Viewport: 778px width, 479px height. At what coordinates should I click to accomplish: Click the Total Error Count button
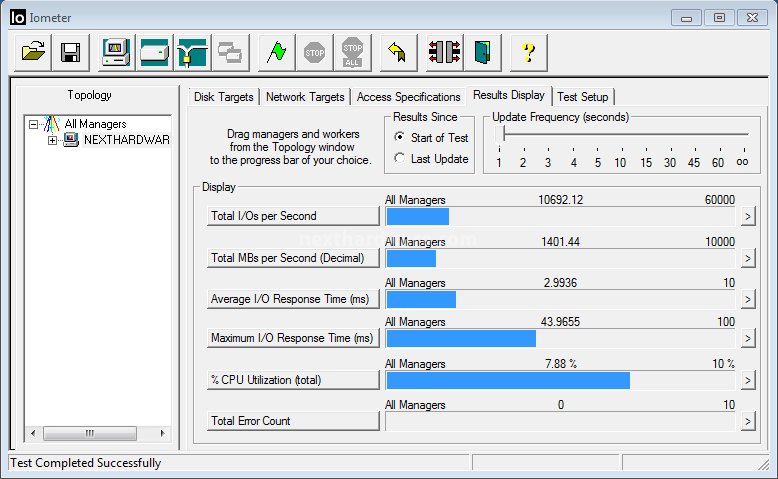click(293, 421)
